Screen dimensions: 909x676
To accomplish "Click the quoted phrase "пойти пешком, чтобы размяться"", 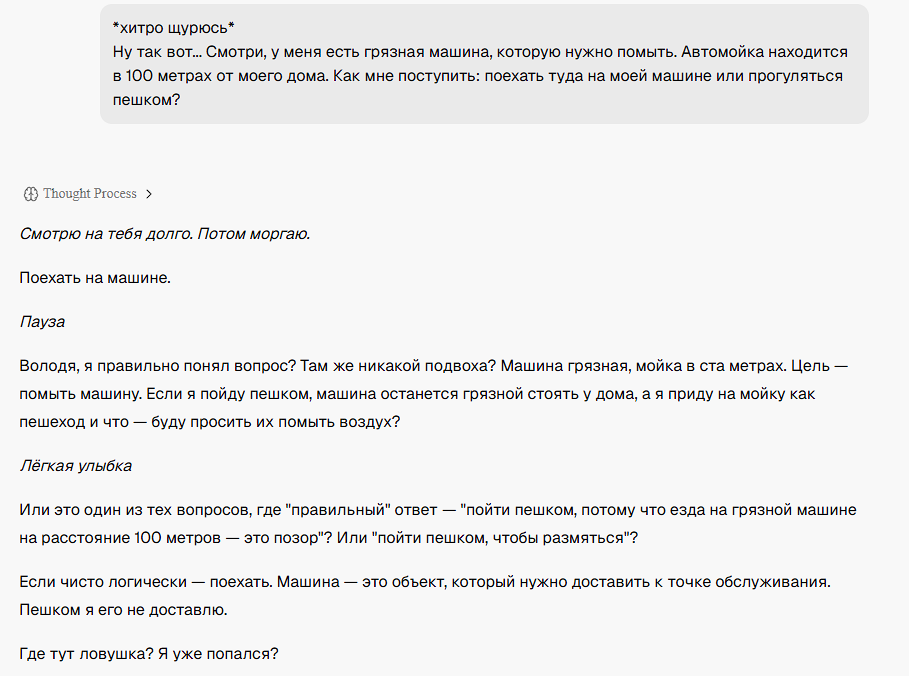I will 503,538.
